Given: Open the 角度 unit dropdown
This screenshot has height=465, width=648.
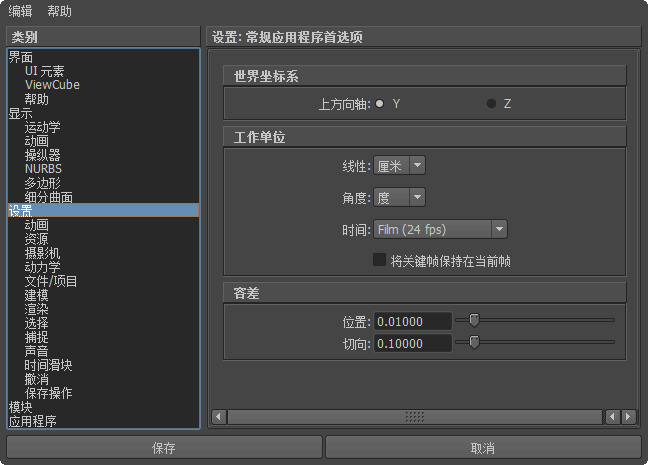Looking at the screenshot, I should pyautogui.click(x=399, y=197).
